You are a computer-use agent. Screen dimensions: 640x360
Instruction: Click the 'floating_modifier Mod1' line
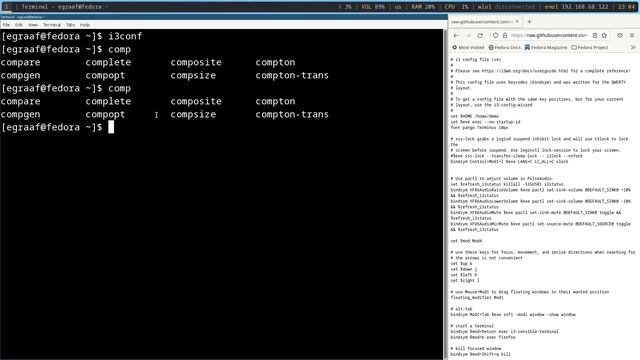[477, 298]
